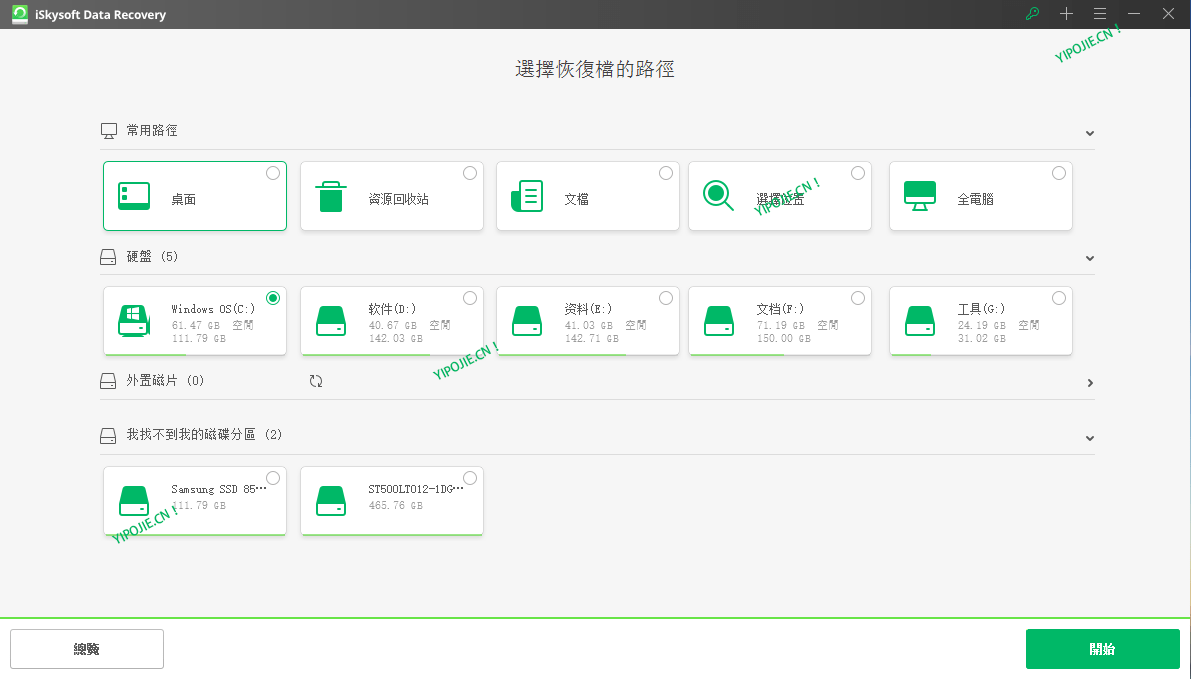Click the 開始 start button

(1103, 648)
